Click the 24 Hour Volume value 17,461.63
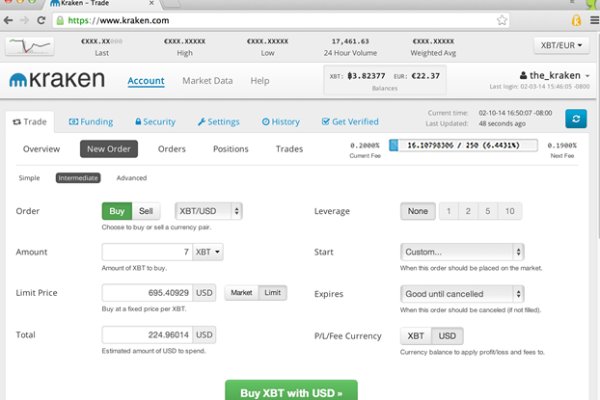This screenshot has height=400, width=600. (350, 41)
